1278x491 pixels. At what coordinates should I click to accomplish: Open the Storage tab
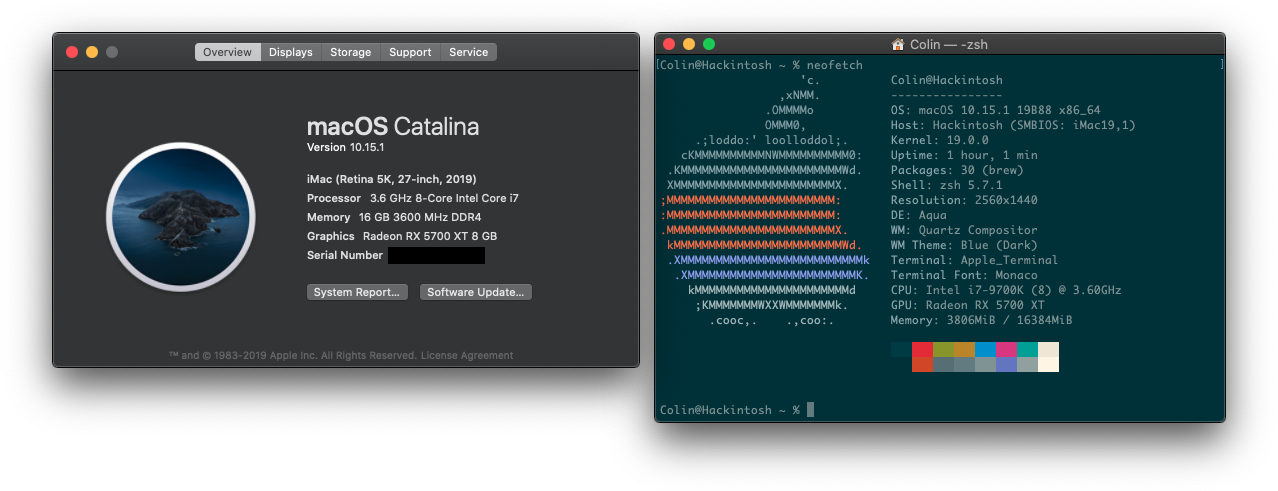(351, 52)
